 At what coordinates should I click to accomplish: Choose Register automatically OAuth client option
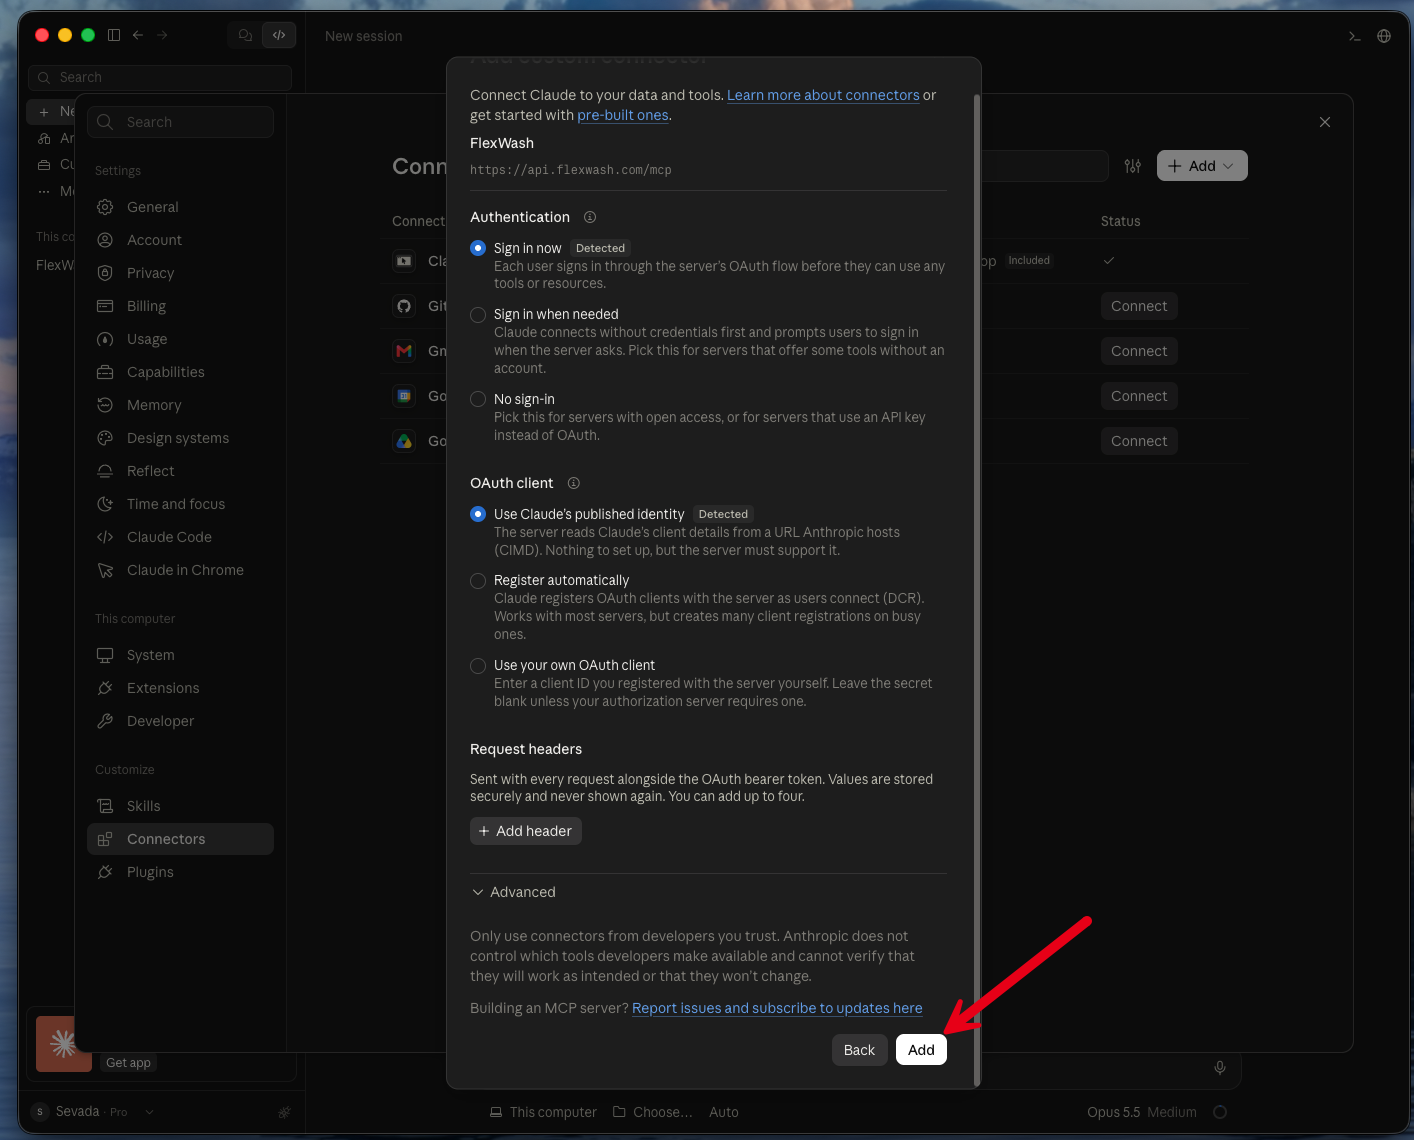[x=478, y=581]
